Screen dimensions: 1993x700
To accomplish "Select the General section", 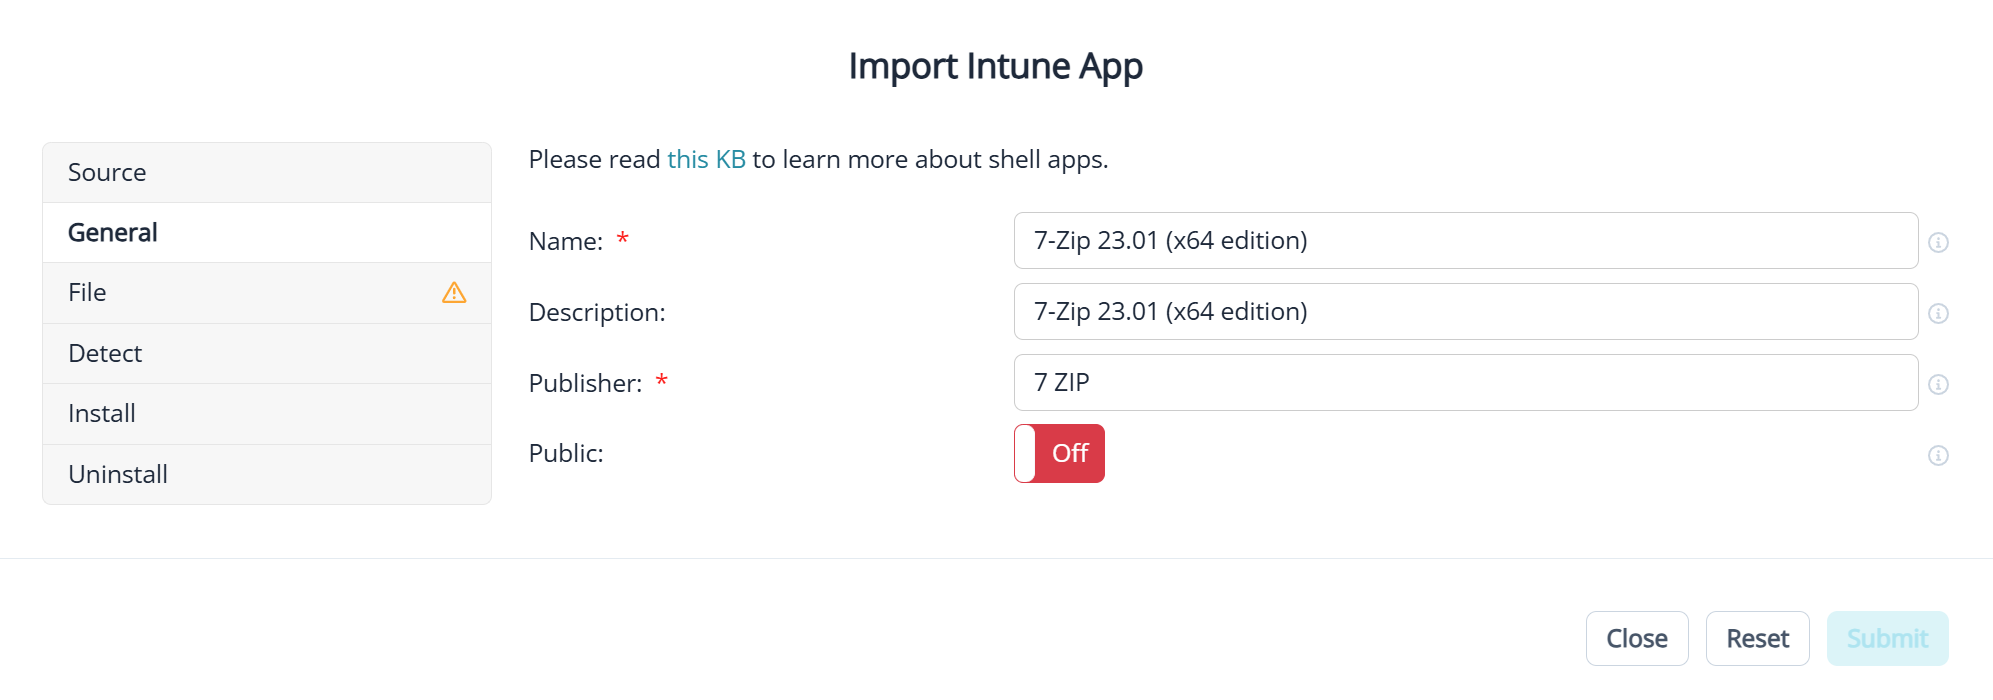I will [266, 232].
